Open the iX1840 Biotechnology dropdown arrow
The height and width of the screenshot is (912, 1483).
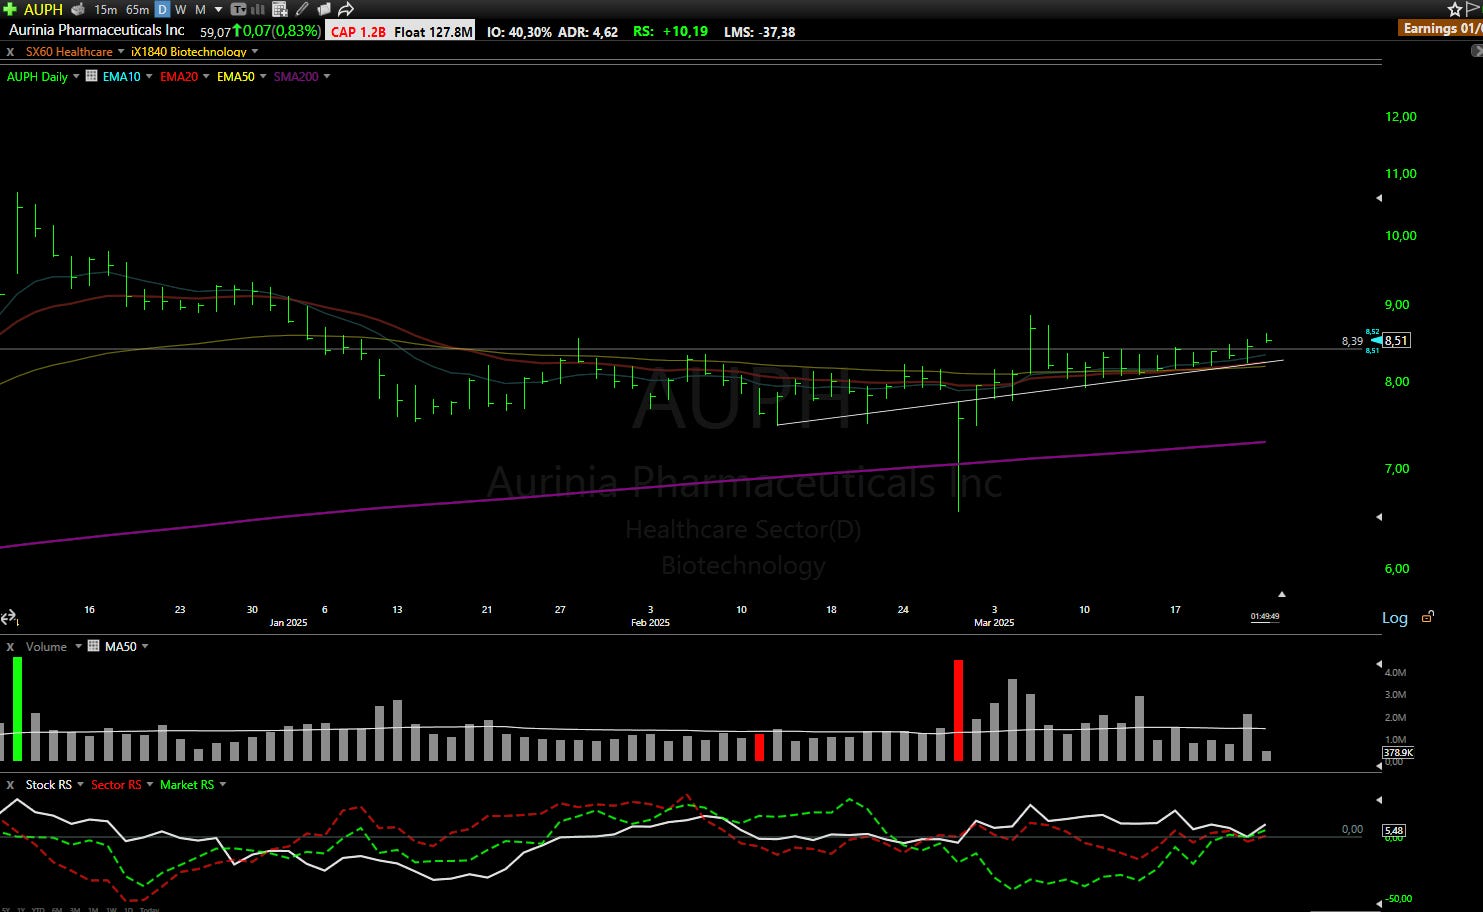click(x=254, y=51)
